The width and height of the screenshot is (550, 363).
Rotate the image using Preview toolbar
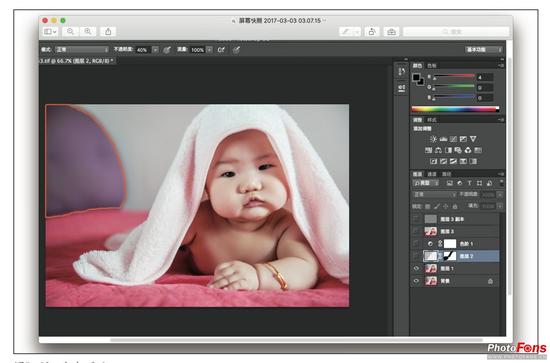pos(372,32)
